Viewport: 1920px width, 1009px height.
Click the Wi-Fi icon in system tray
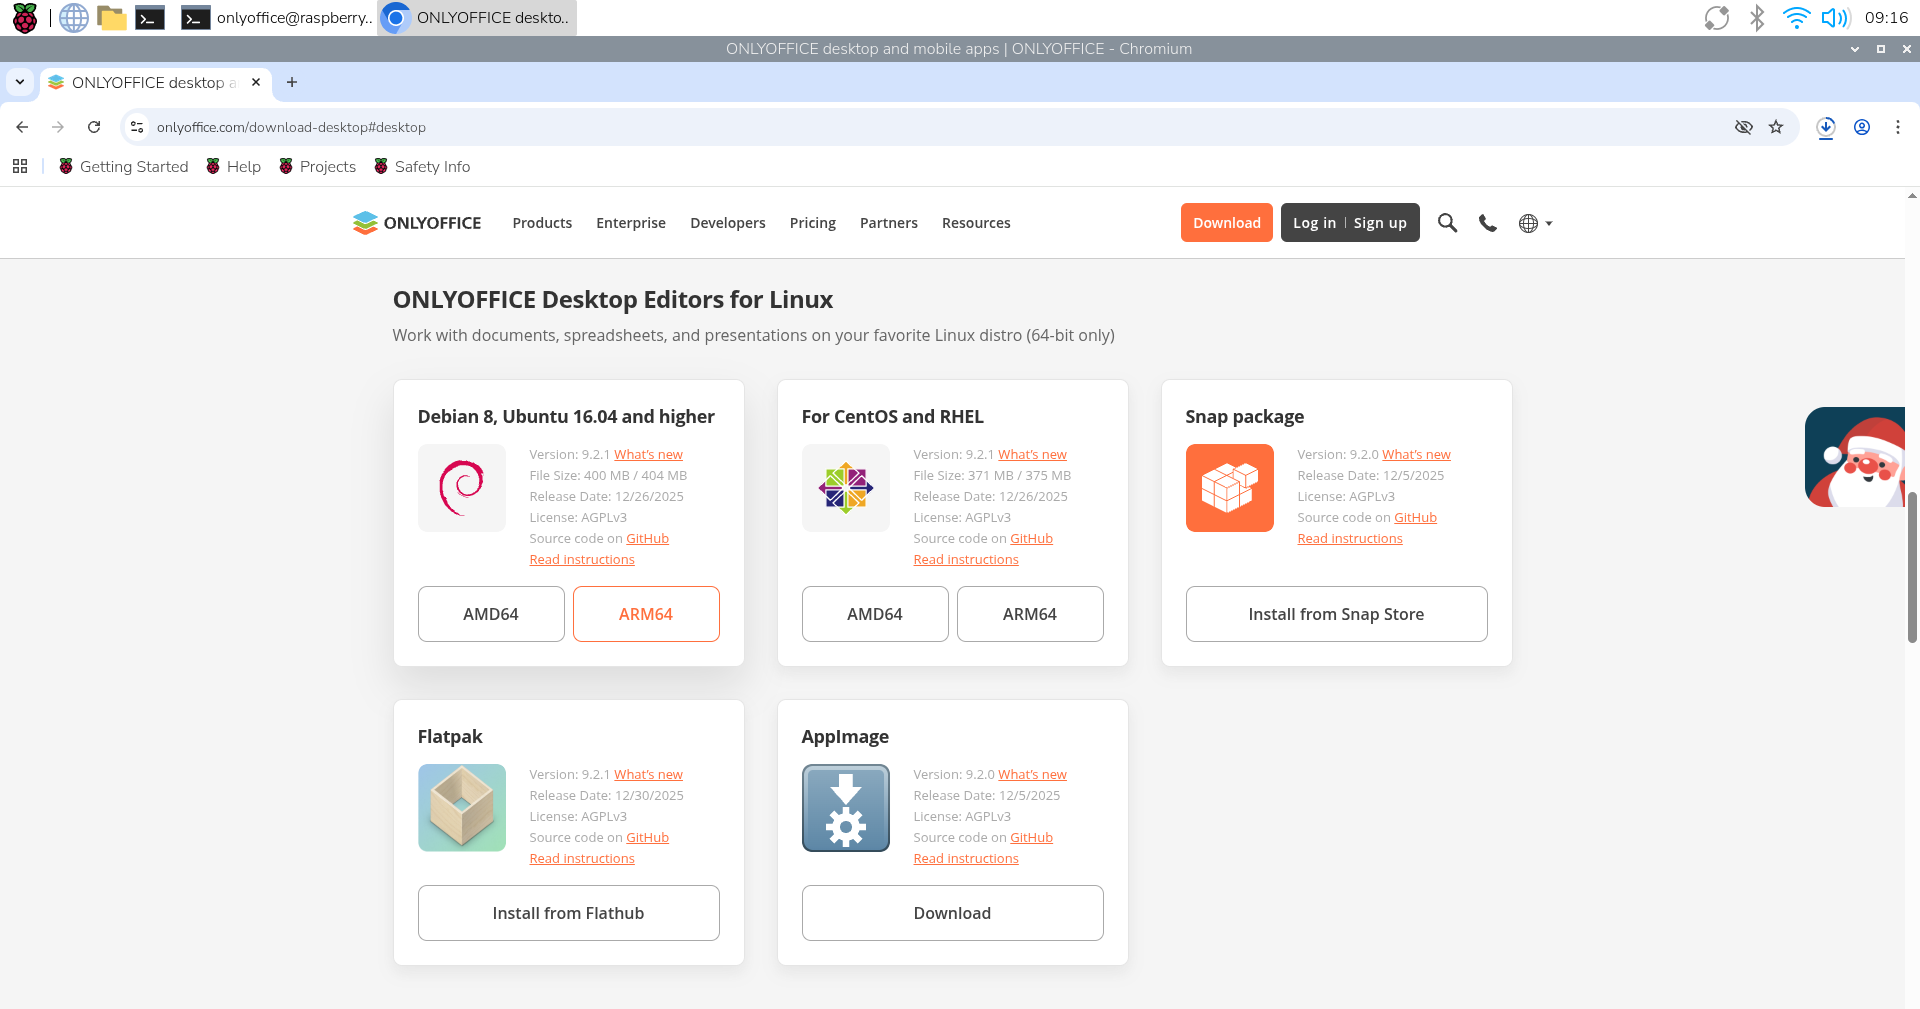(x=1796, y=18)
